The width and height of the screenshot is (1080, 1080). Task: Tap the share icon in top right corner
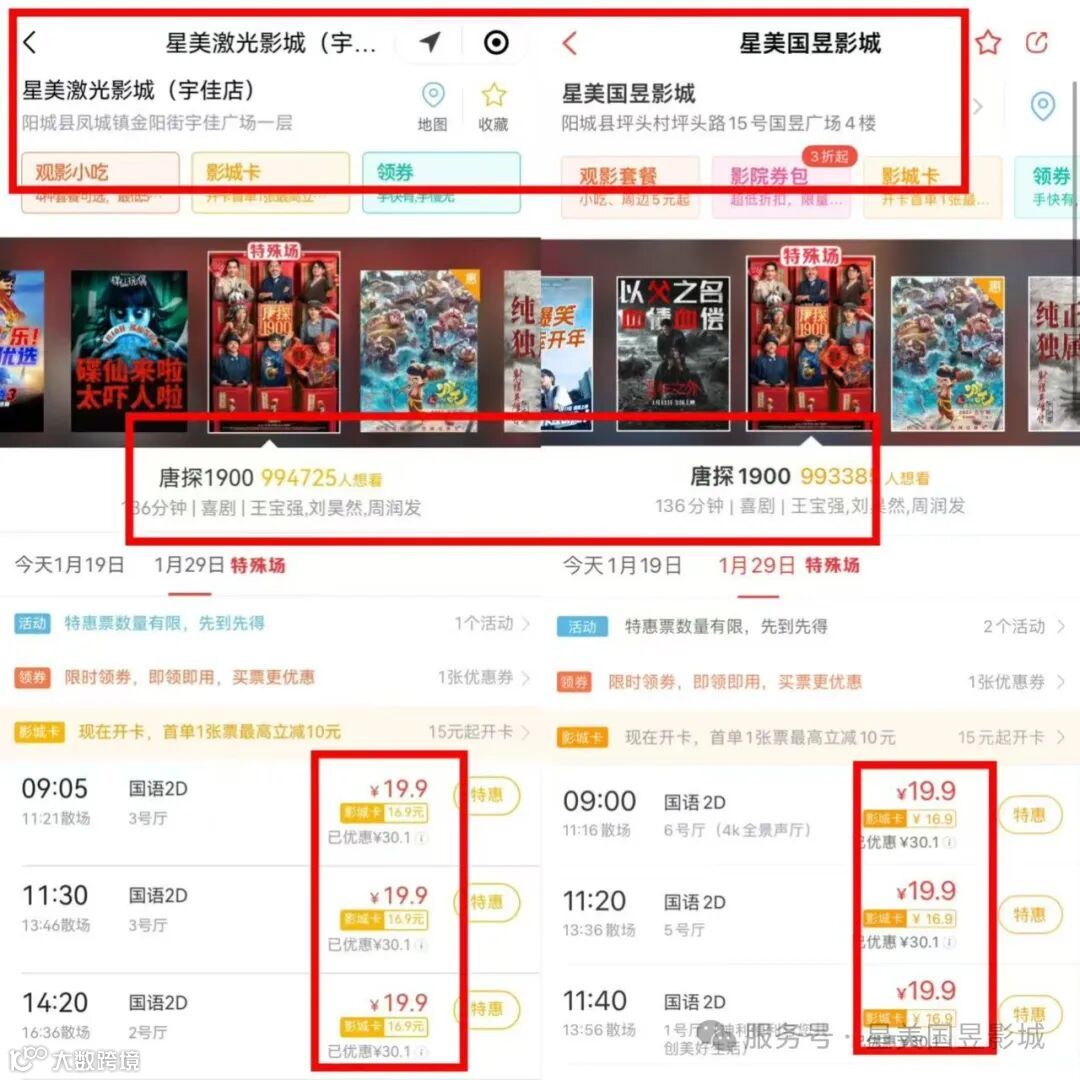click(x=1037, y=43)
